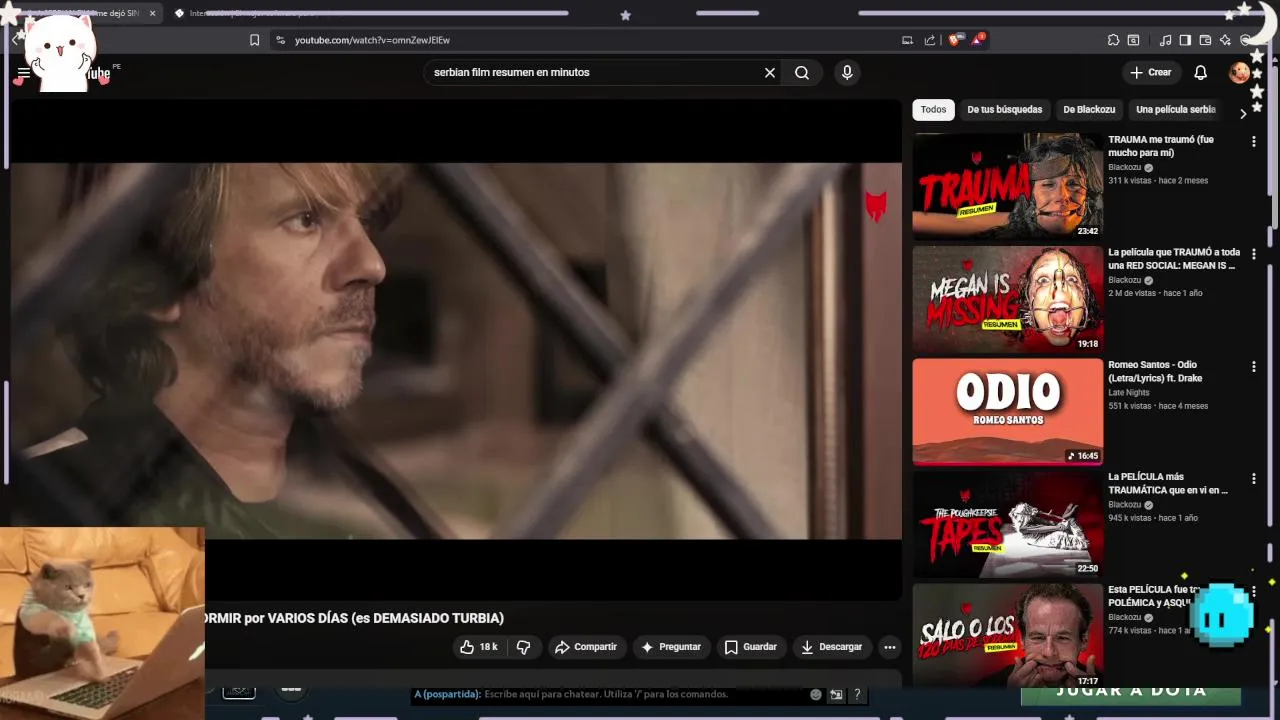The width and height of the screenshot is (1280, 720).
Task: Click the help question mark in chat bar
Action: click(857, 694)
